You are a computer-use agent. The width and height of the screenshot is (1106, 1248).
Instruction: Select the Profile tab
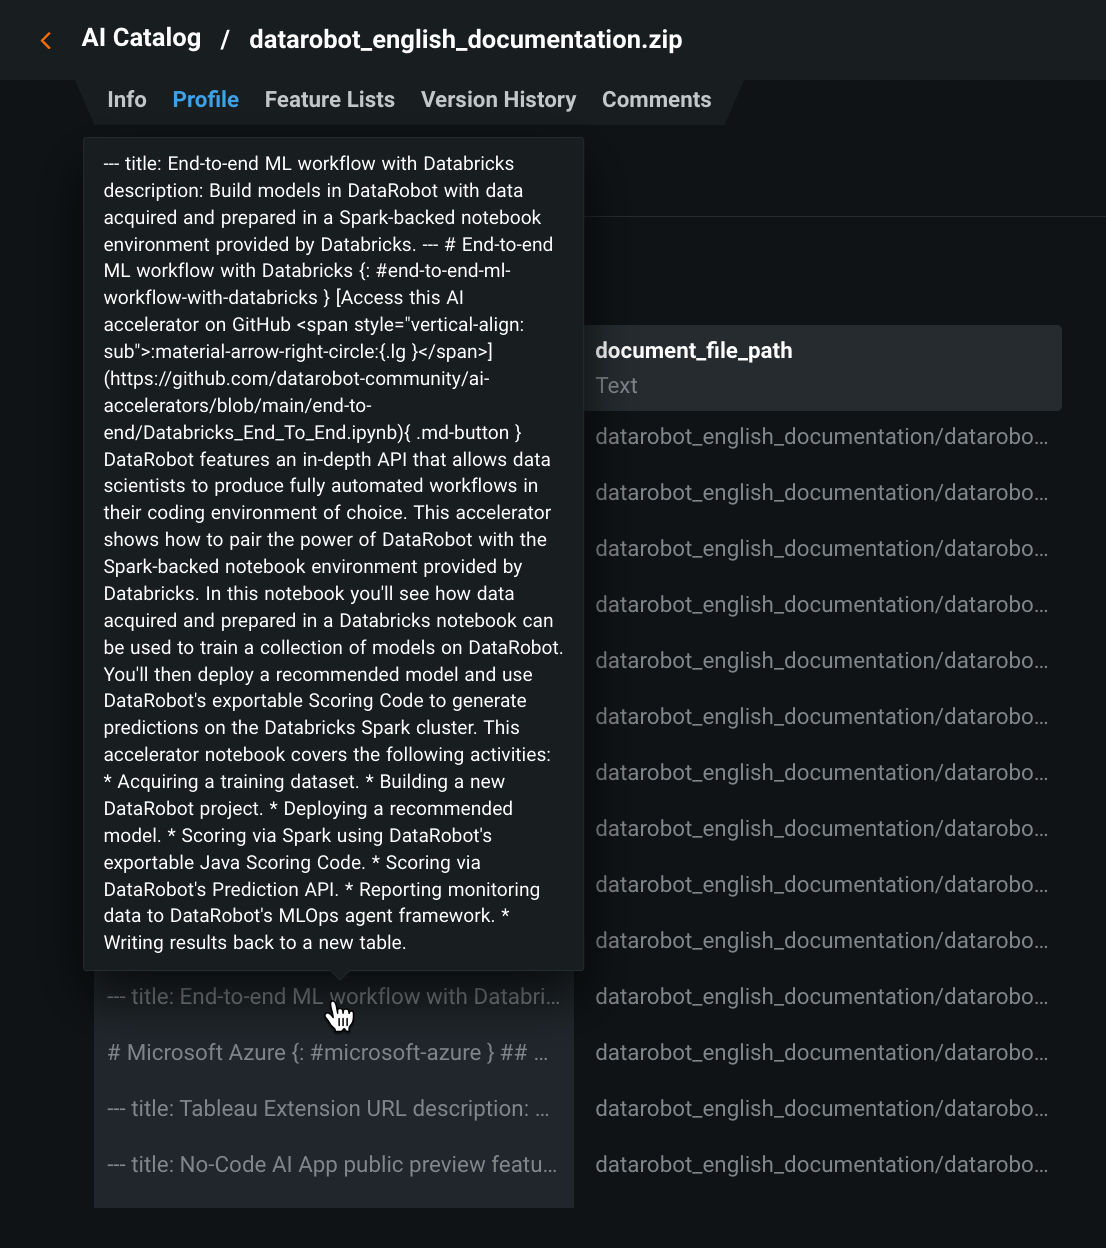pos(205,100)
